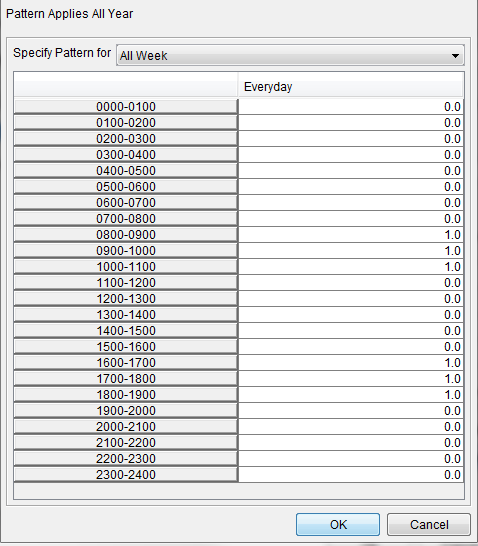The width and height of the screenshot is (478, 546).
Task: Select the 1700-1800 row header
Action: 126,379
